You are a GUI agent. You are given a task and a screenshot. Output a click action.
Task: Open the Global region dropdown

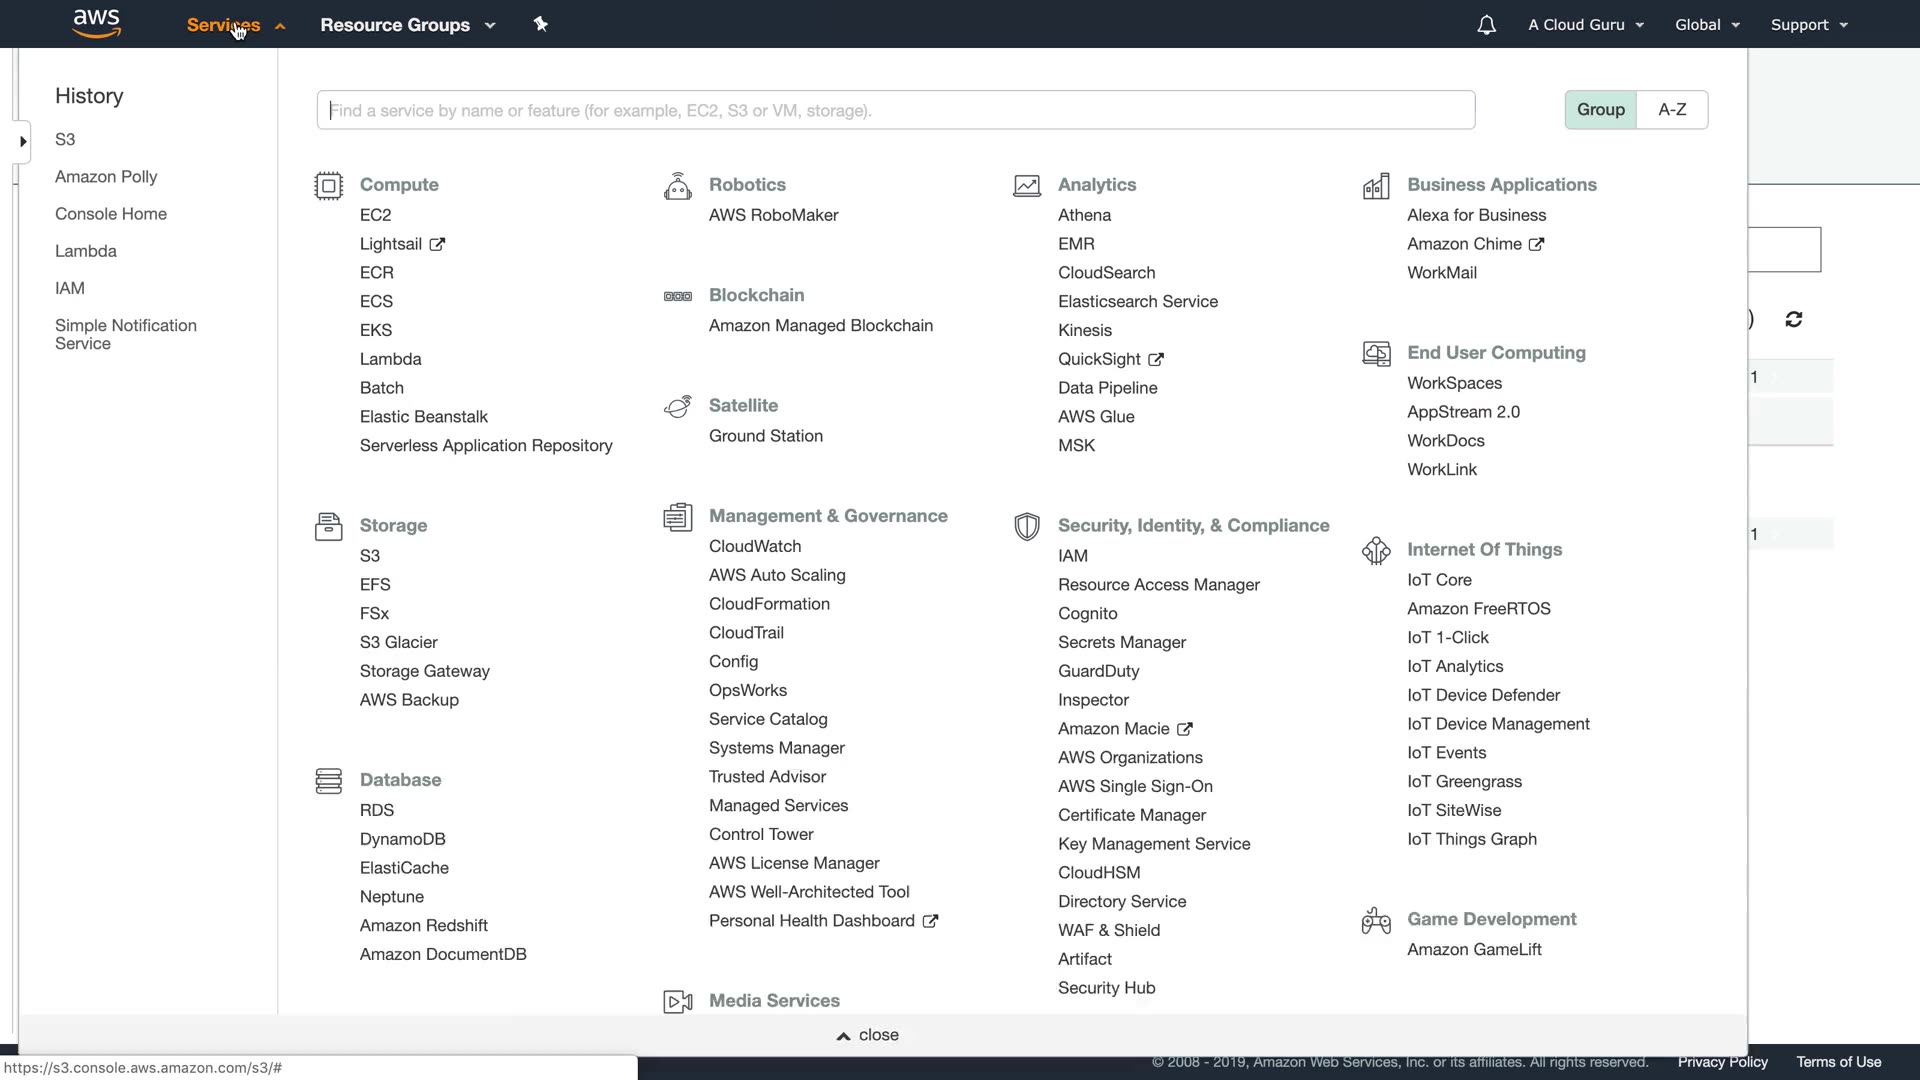click(1707, 25)
